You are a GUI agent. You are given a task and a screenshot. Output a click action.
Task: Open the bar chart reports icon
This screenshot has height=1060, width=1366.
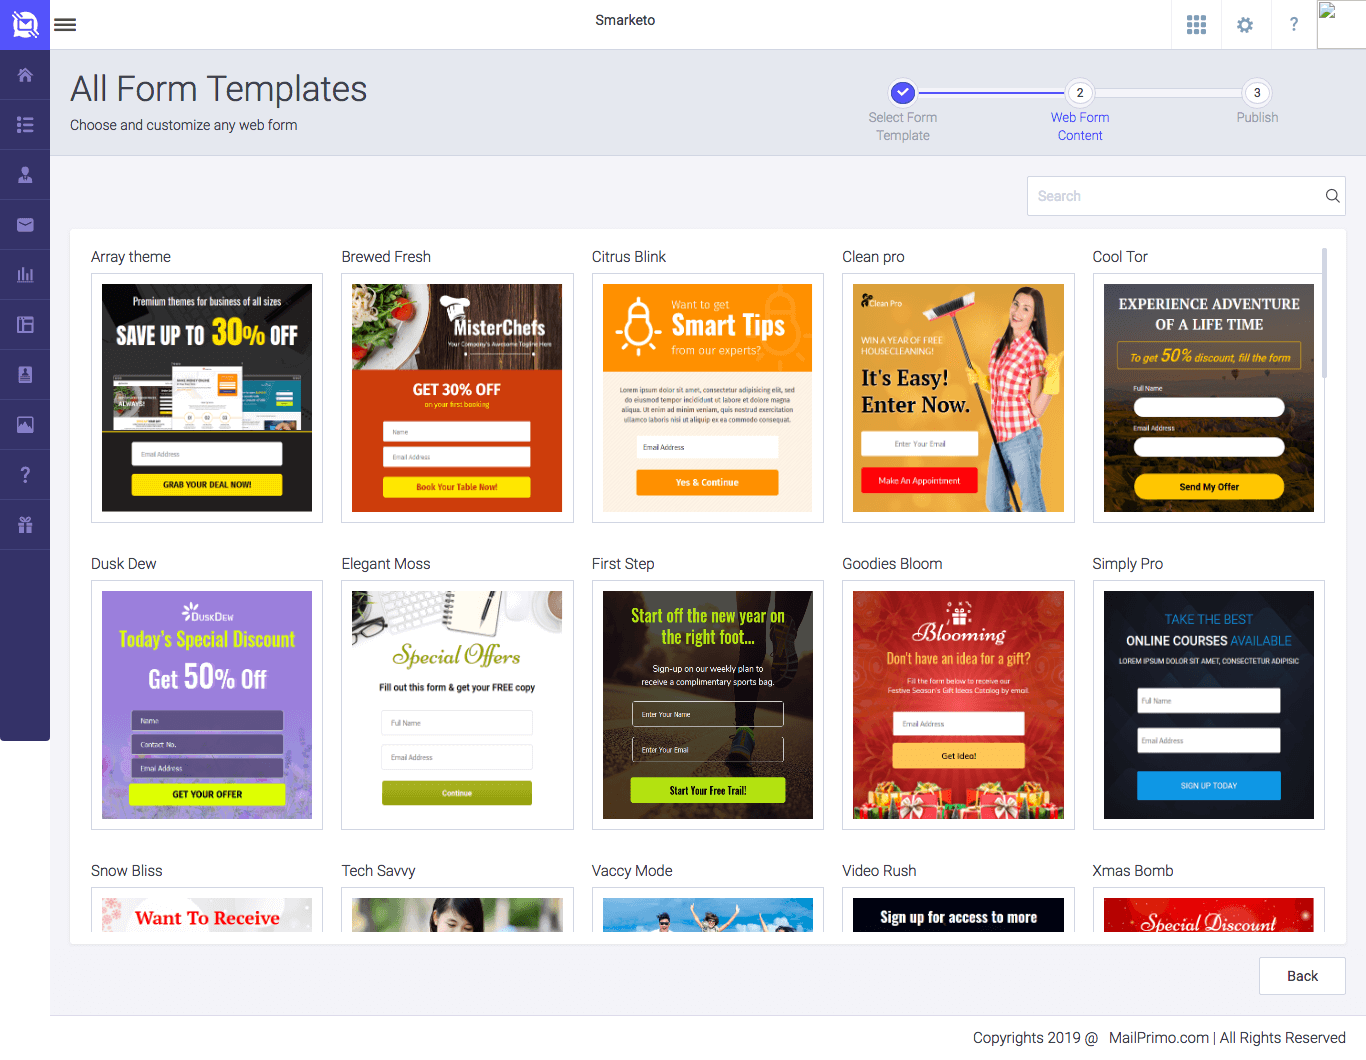(25, 275)
